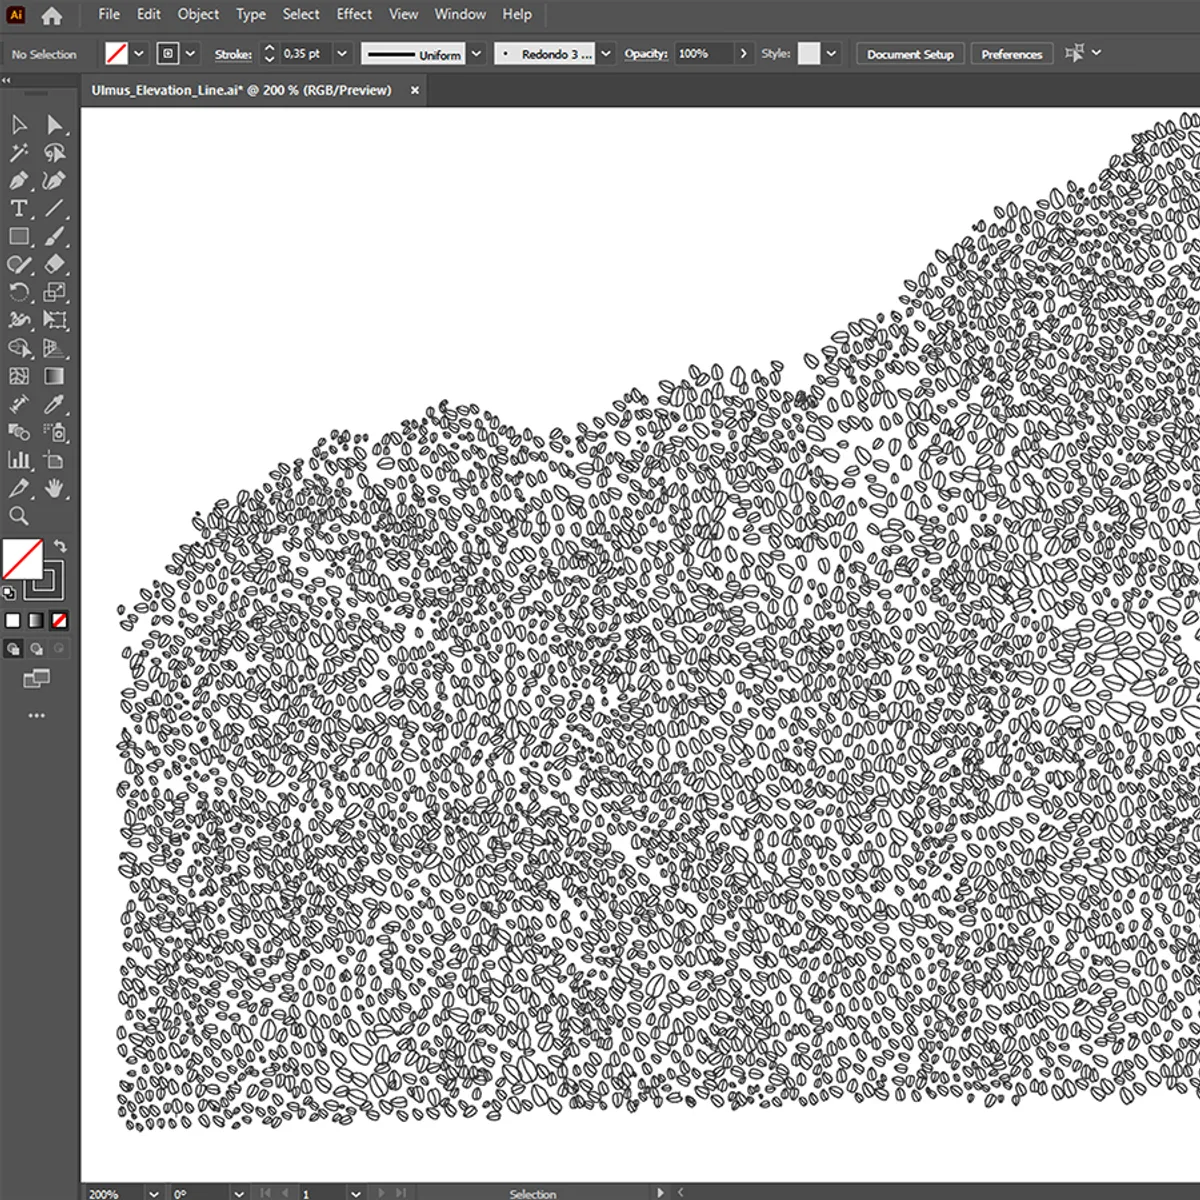Select the Selection tool
This screenshot has width=1200, height=1200.
(x=18, y=125)
